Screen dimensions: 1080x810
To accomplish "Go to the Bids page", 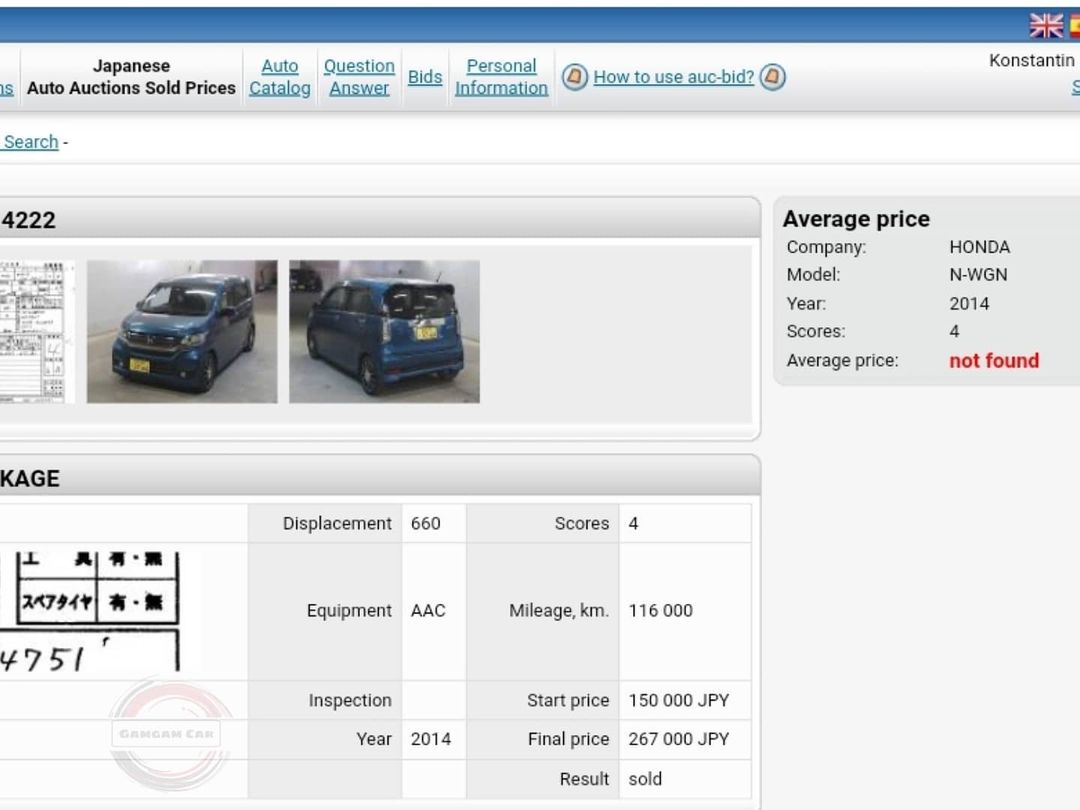I will (425, 76).
